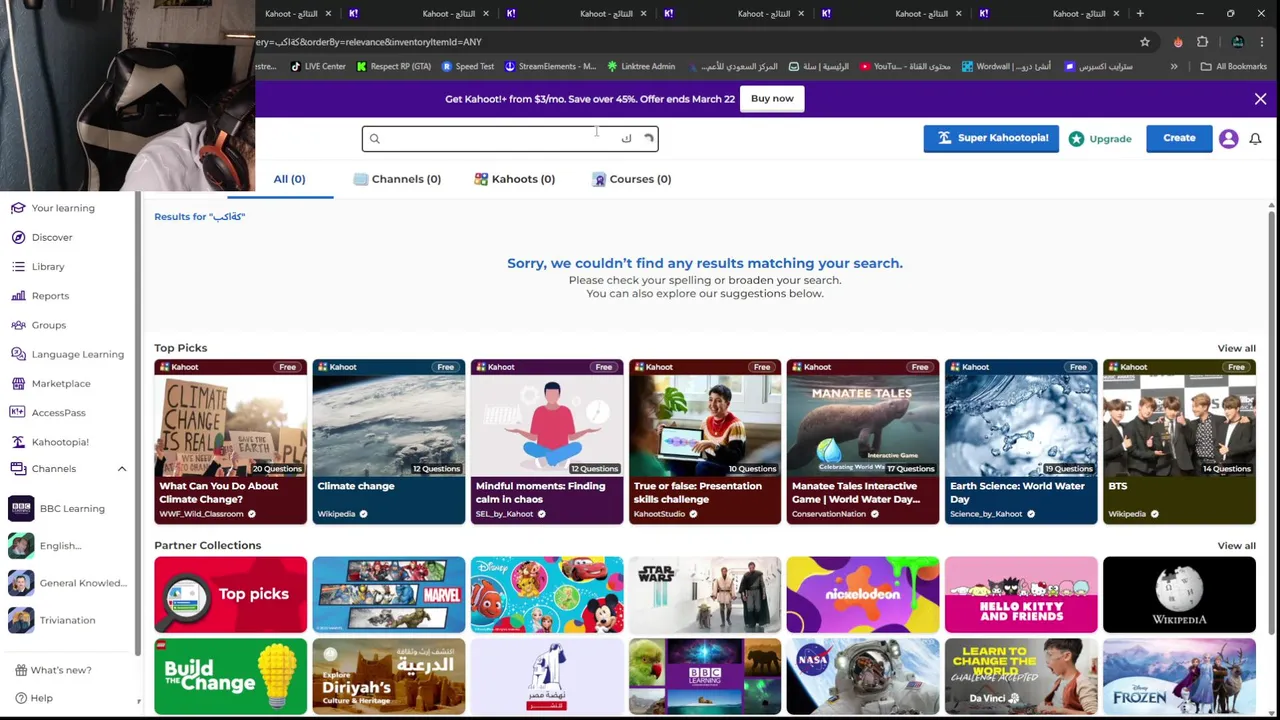Click the Create button
The width and height of the screenshot is (1280, 720).
pyautogui.click(x=1179, y=138)
